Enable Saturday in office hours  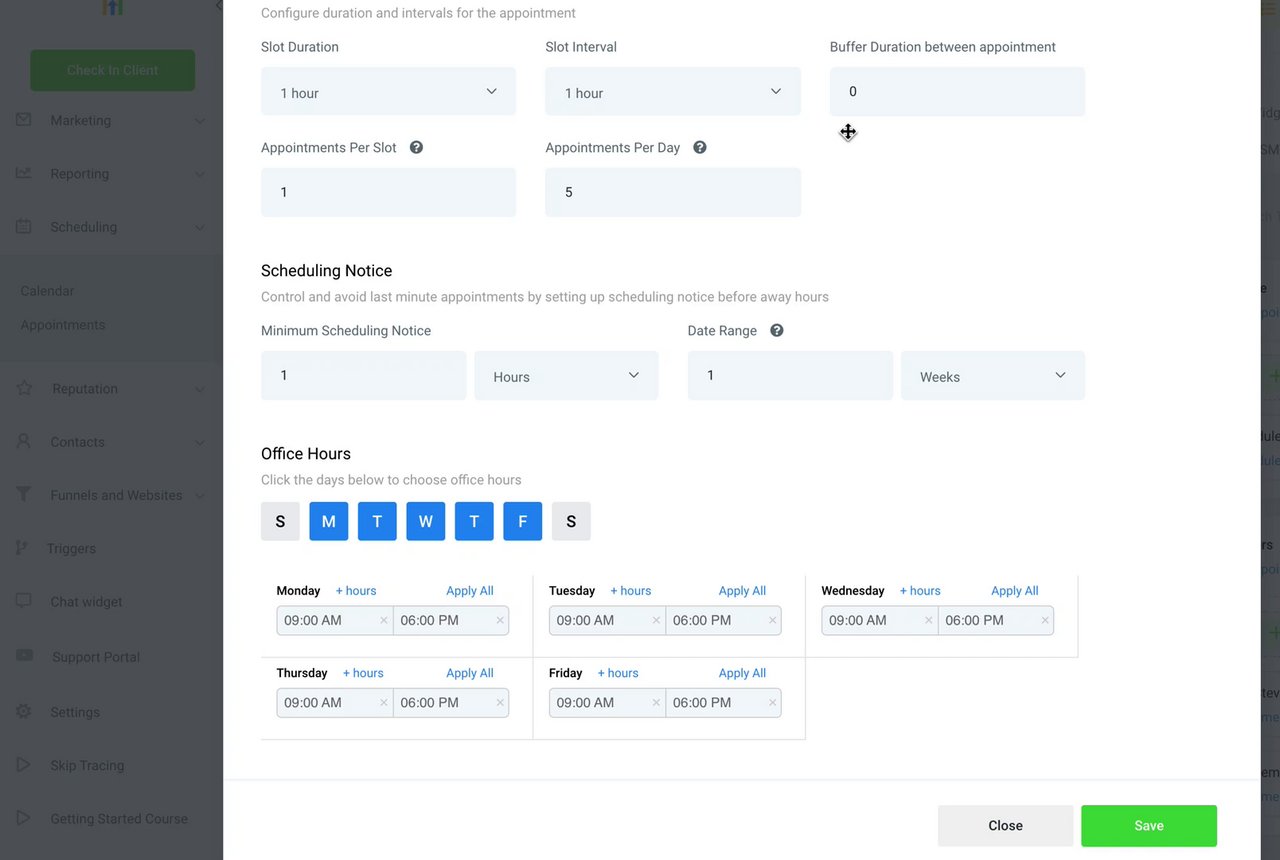tap(571, 521)
